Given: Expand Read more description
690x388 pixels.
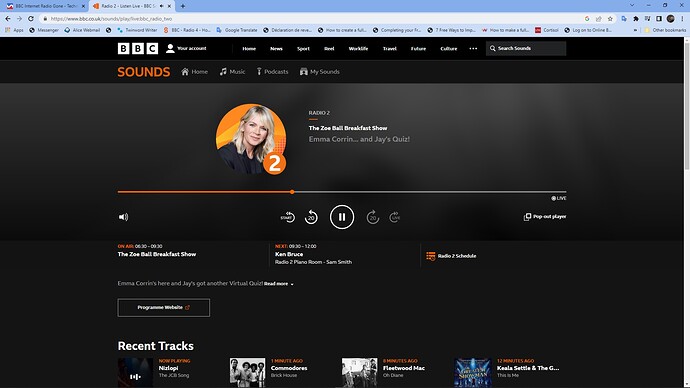Looking at the screenshot, I should pyautogui.click(x=279, y=284).
